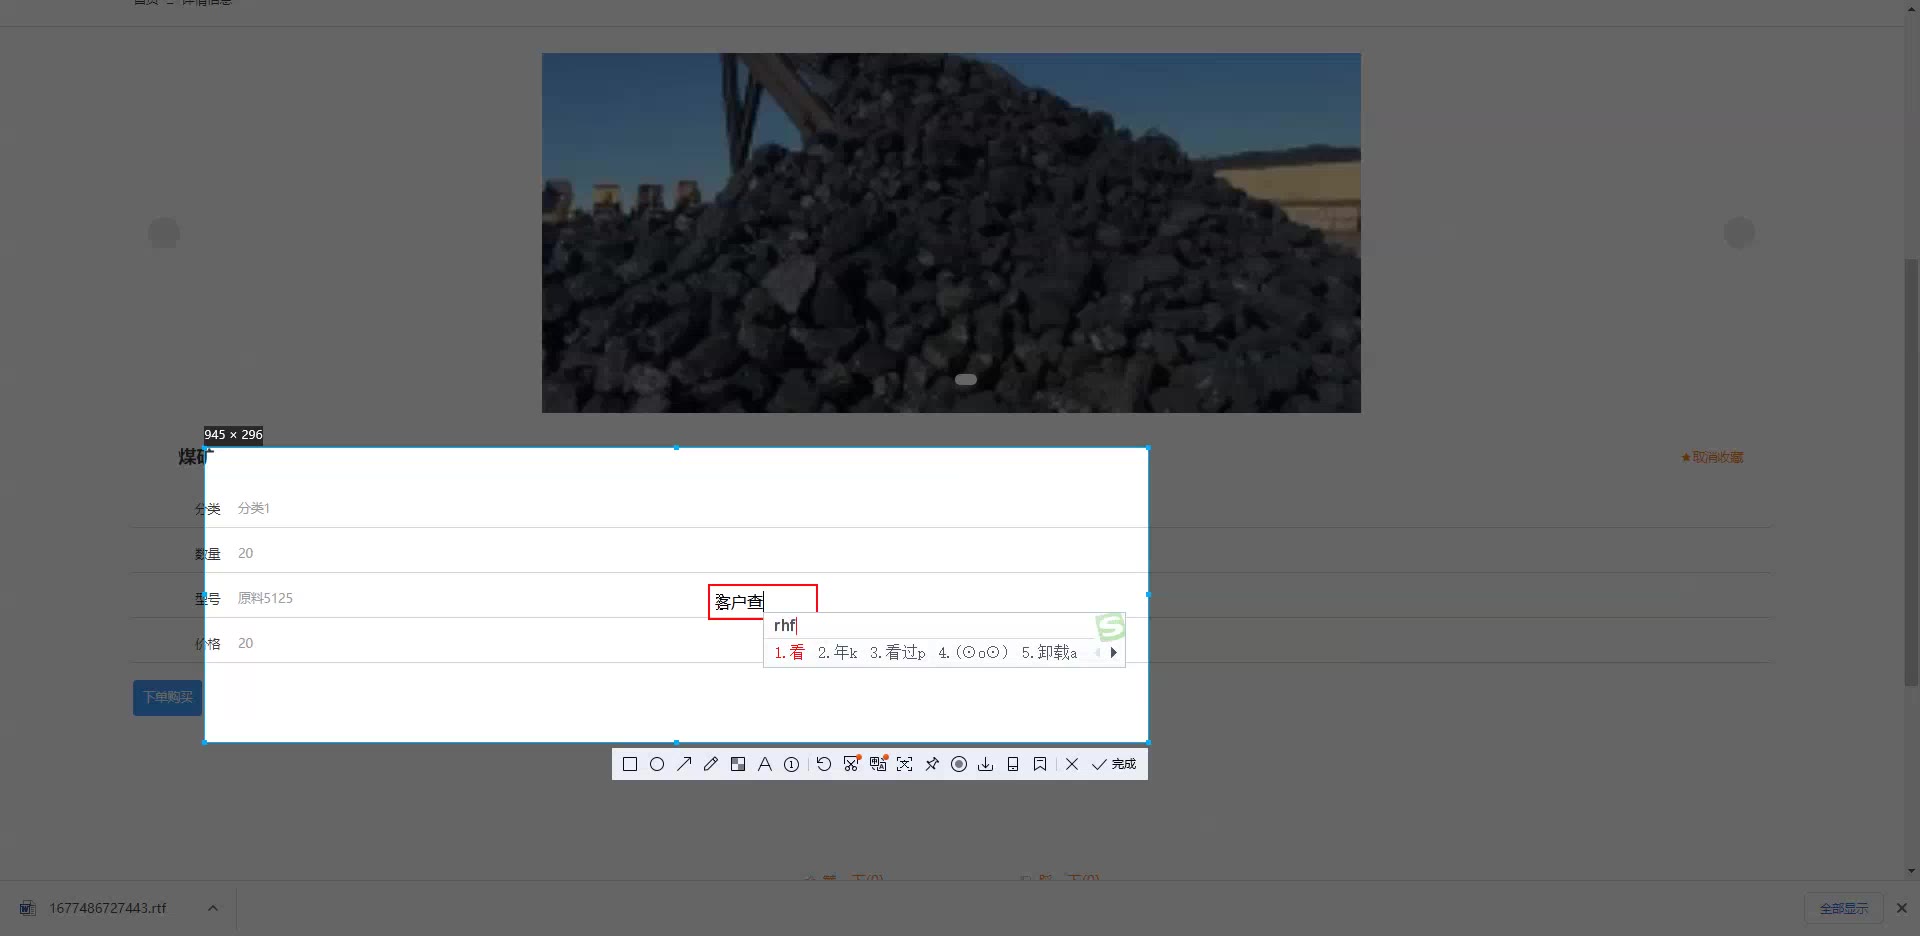This screenshot has width=1920, height=936.
Task: Open the downloaded file 1677486727443.rtf
Action: (x=107, y=908)
